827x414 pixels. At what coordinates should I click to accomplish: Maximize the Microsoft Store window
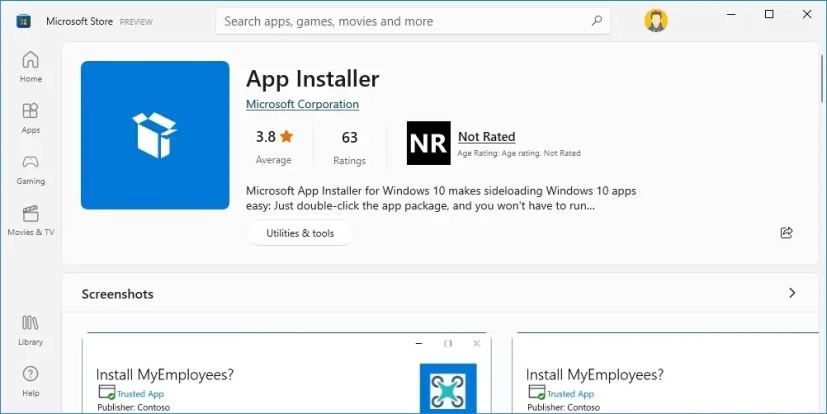769,15
